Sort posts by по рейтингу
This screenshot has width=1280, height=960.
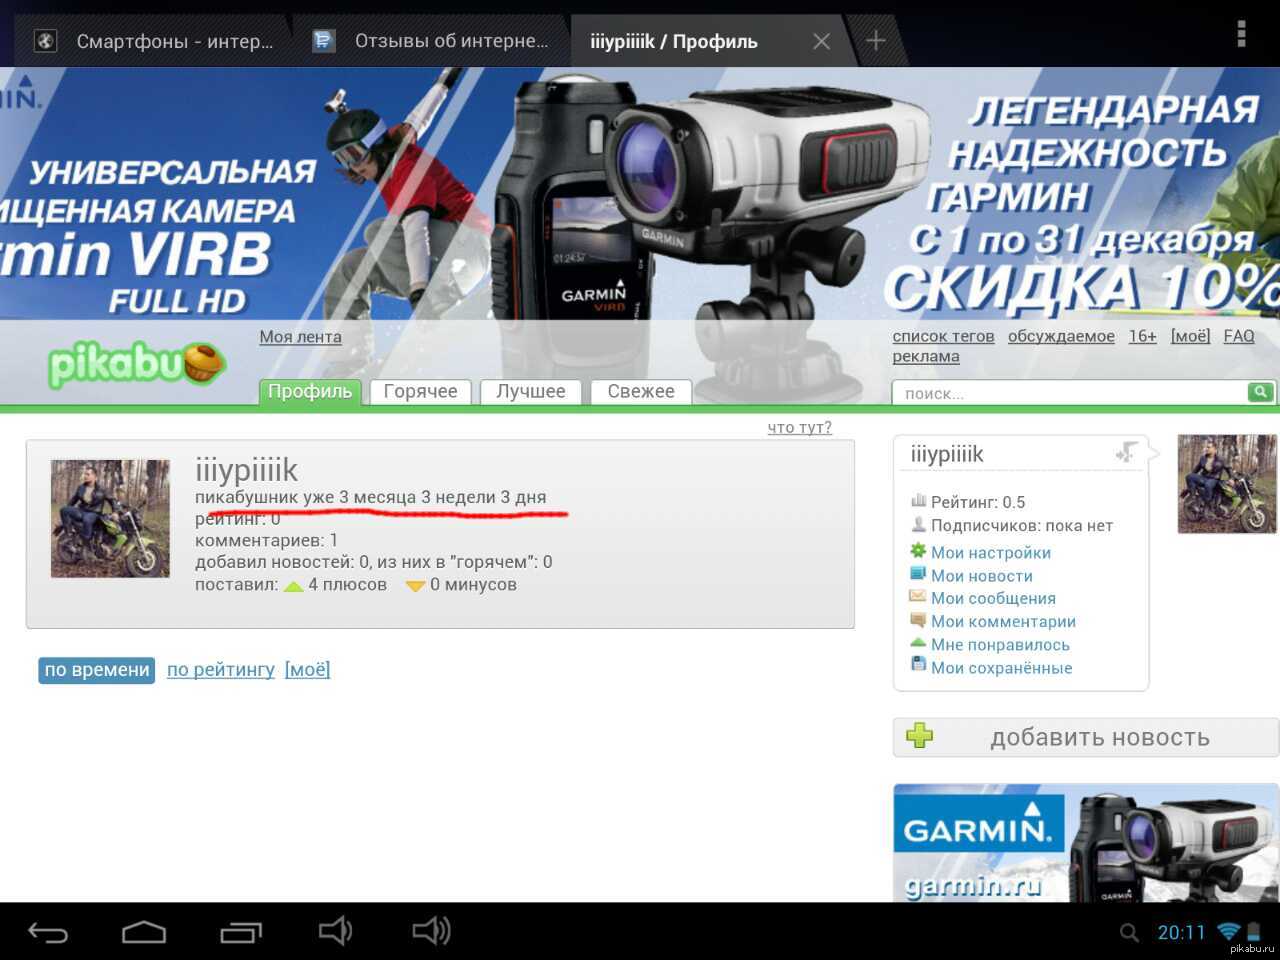(x=220, y=670)
